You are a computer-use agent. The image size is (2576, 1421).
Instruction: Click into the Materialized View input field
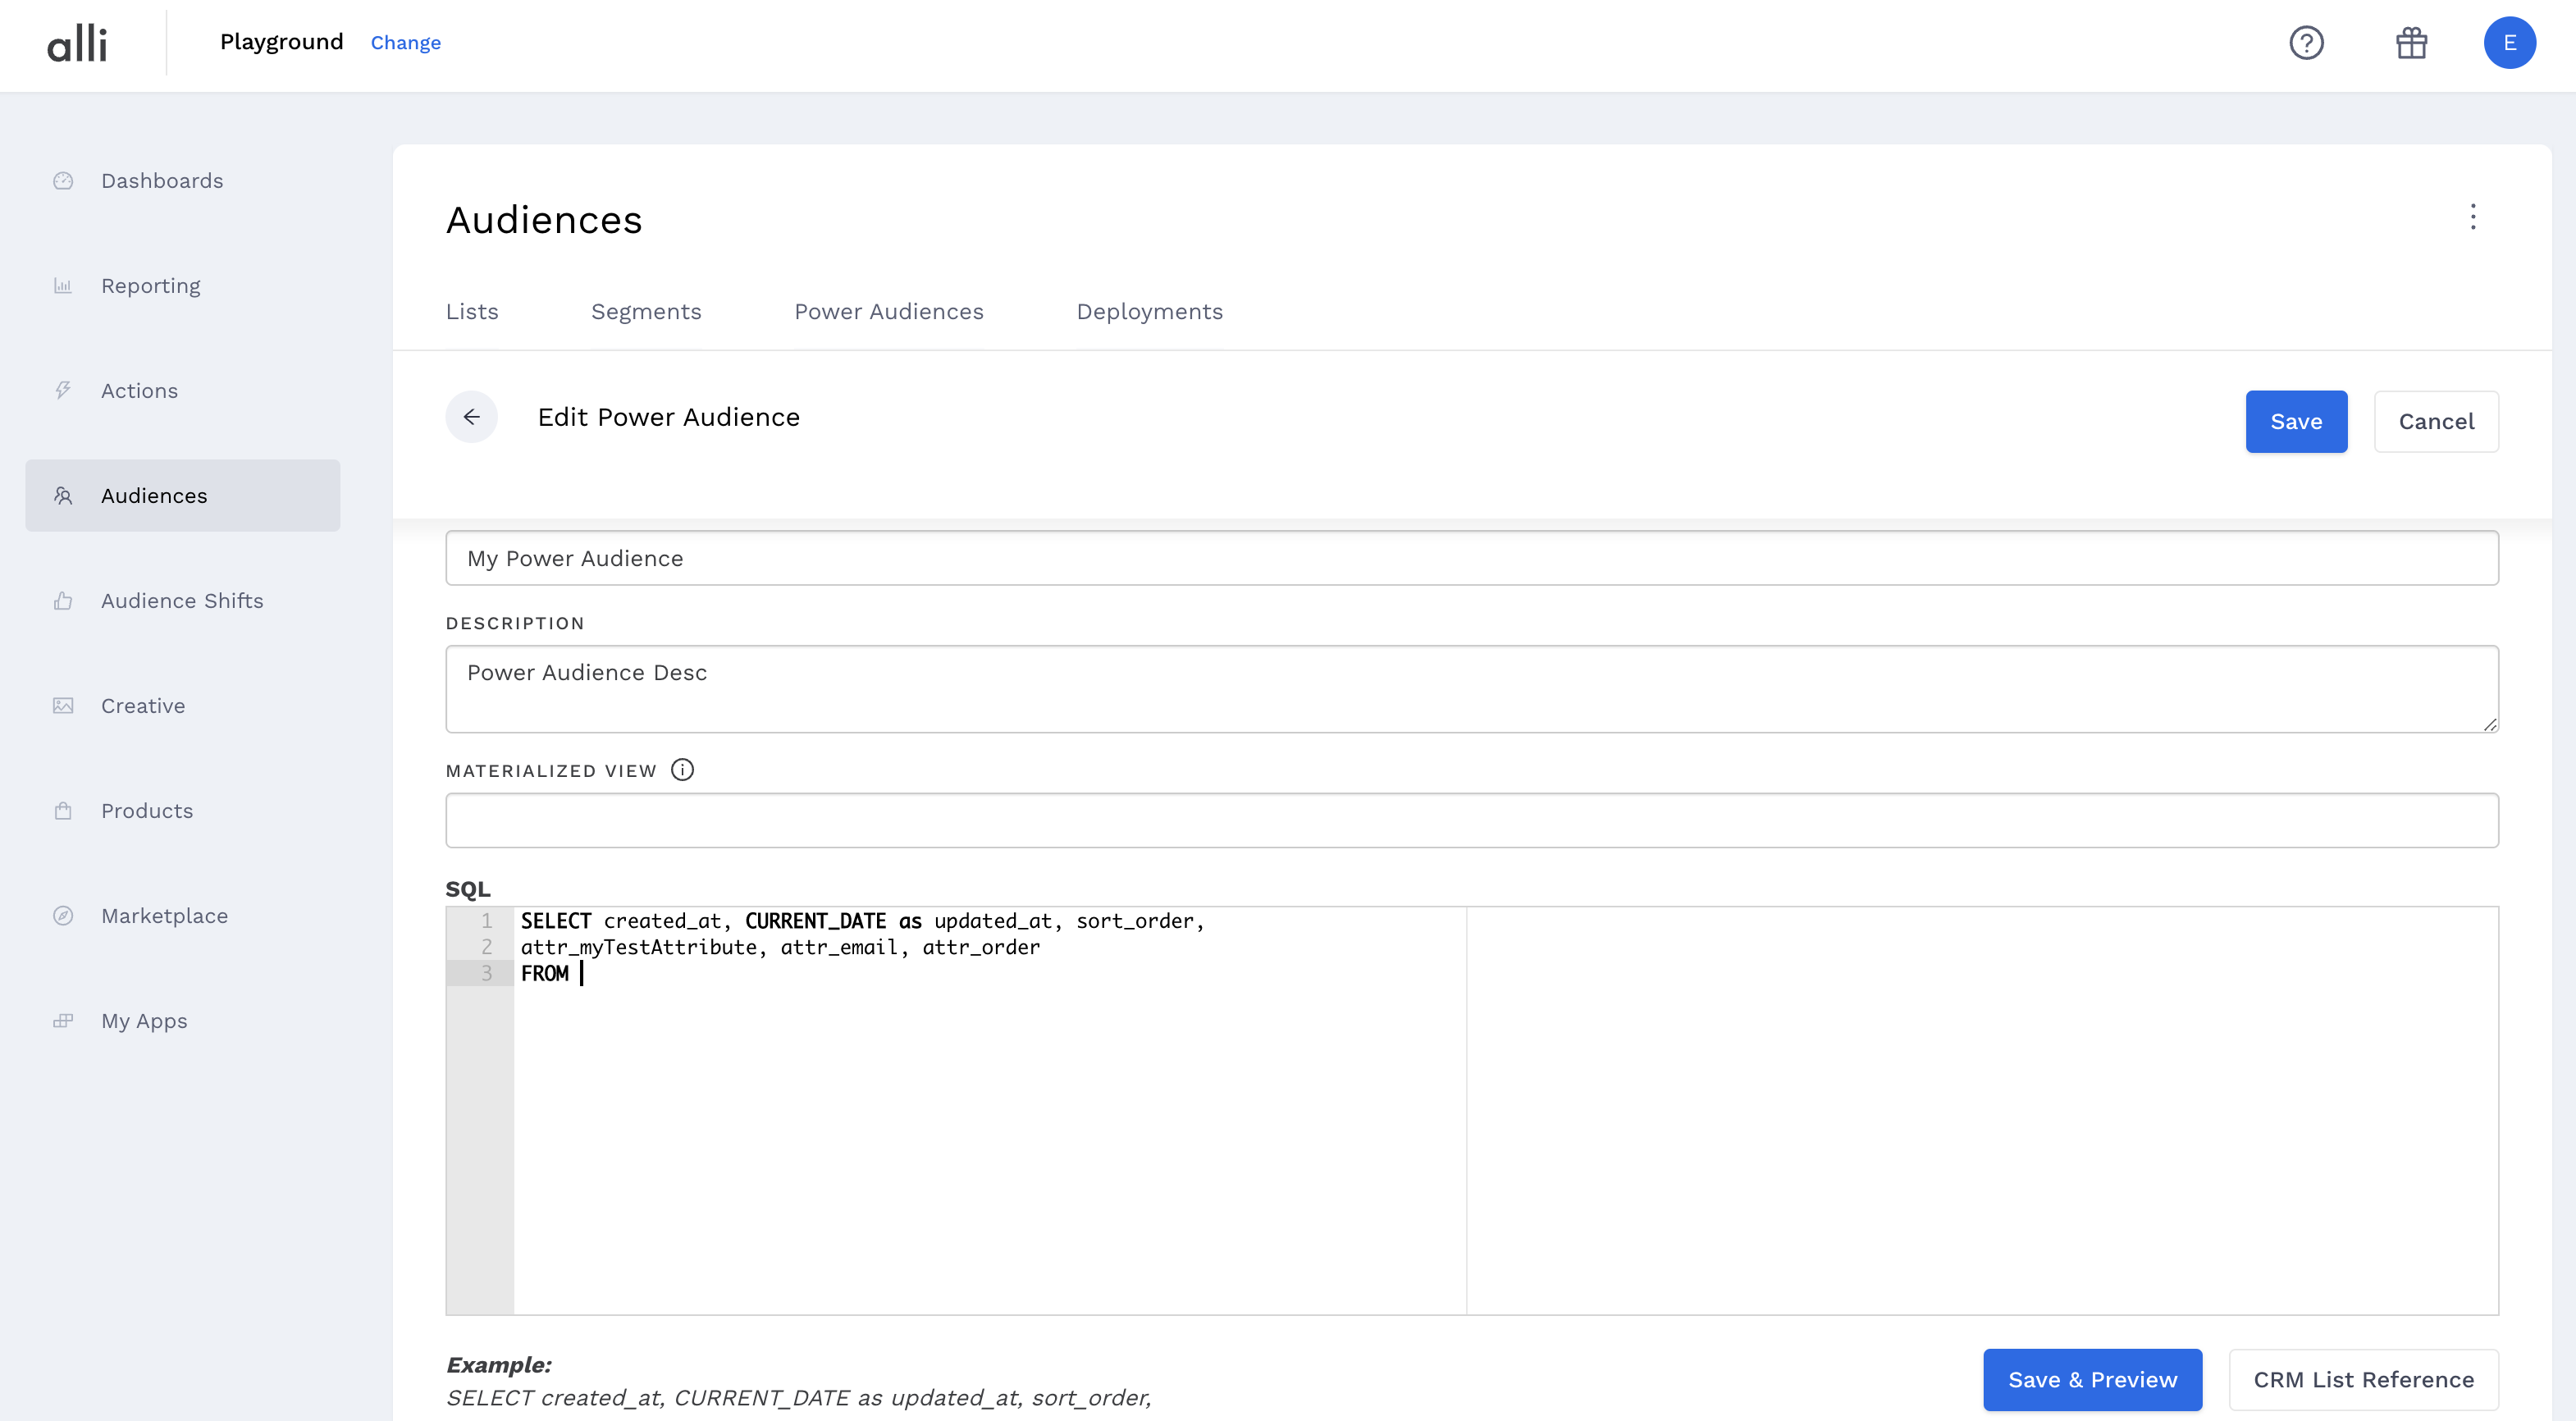point(1471,820)
